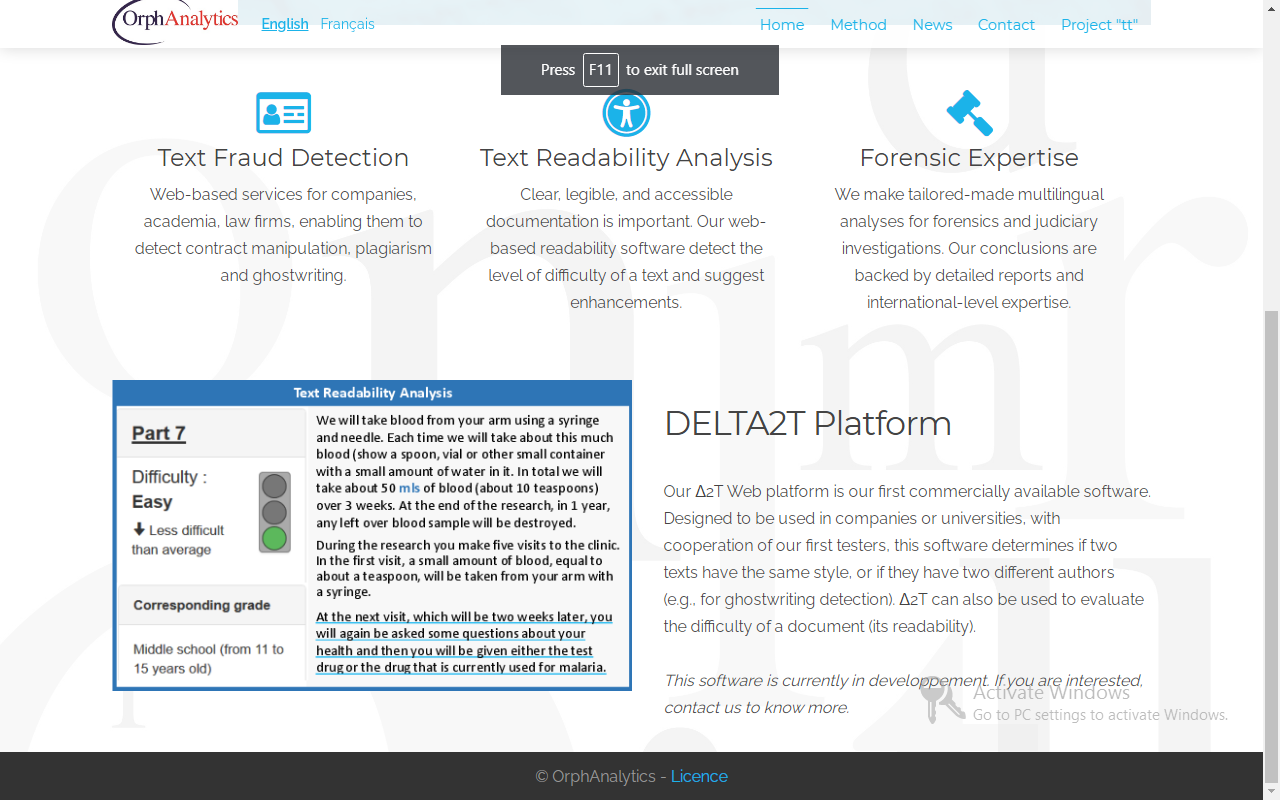Open the Project "tt" menu item
This screenshot has height=800, width=1280.
pos(1099,25)
